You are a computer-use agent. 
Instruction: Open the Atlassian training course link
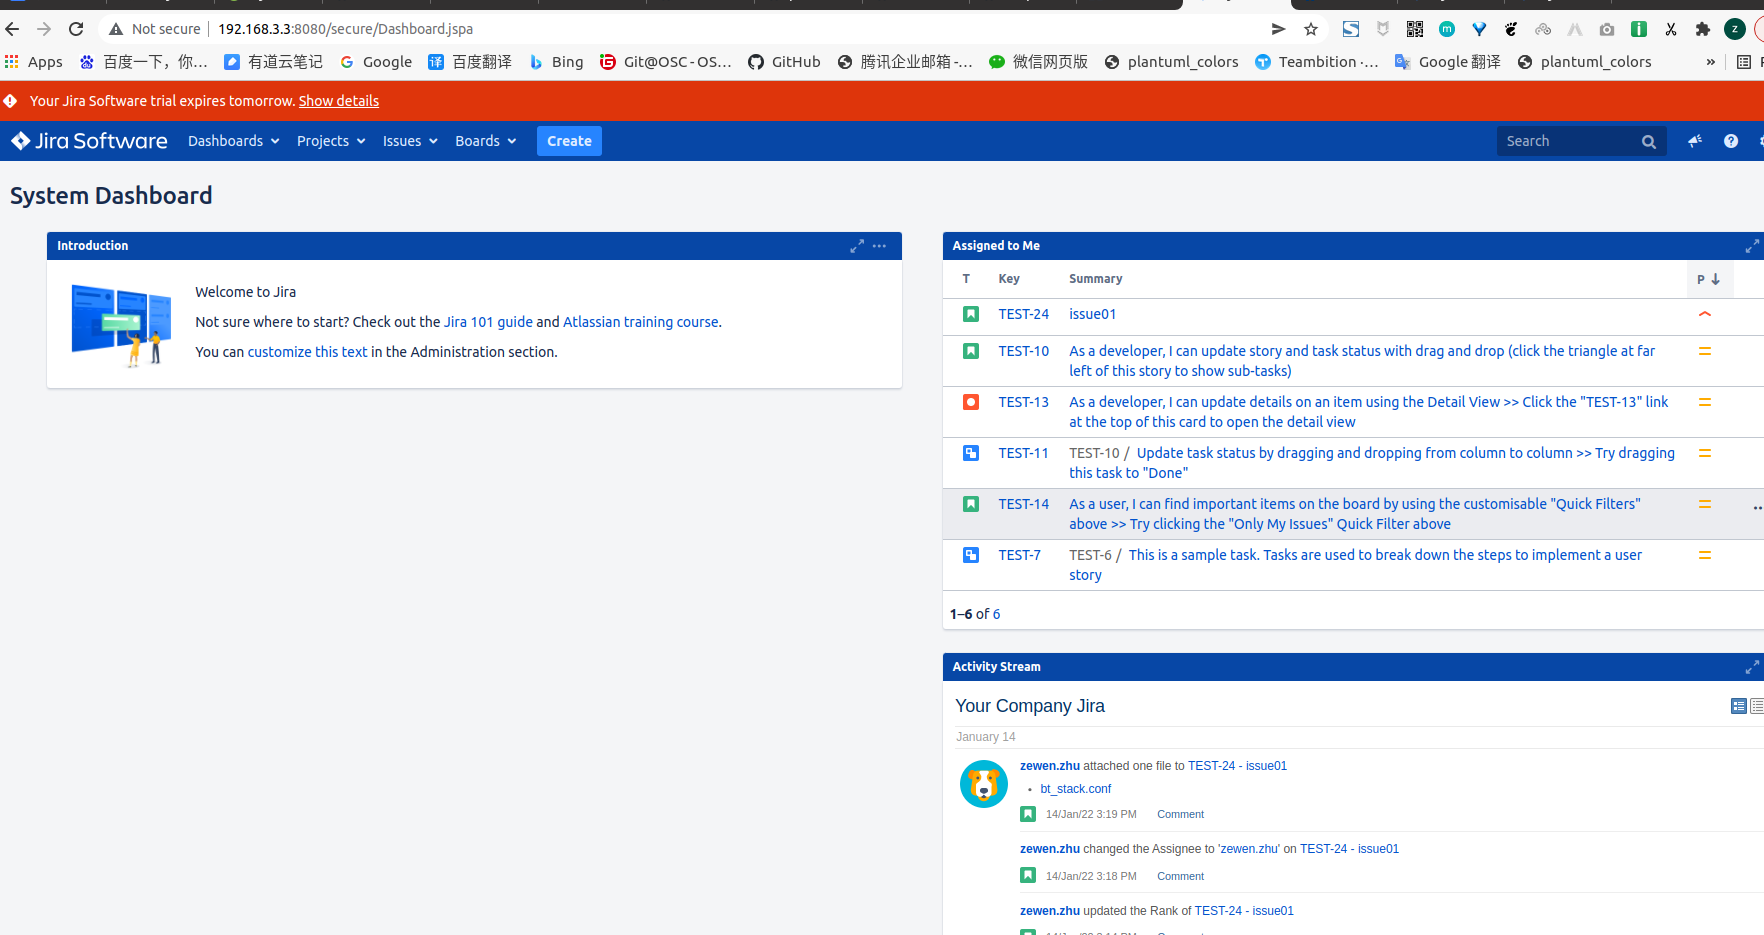[641, 322]
